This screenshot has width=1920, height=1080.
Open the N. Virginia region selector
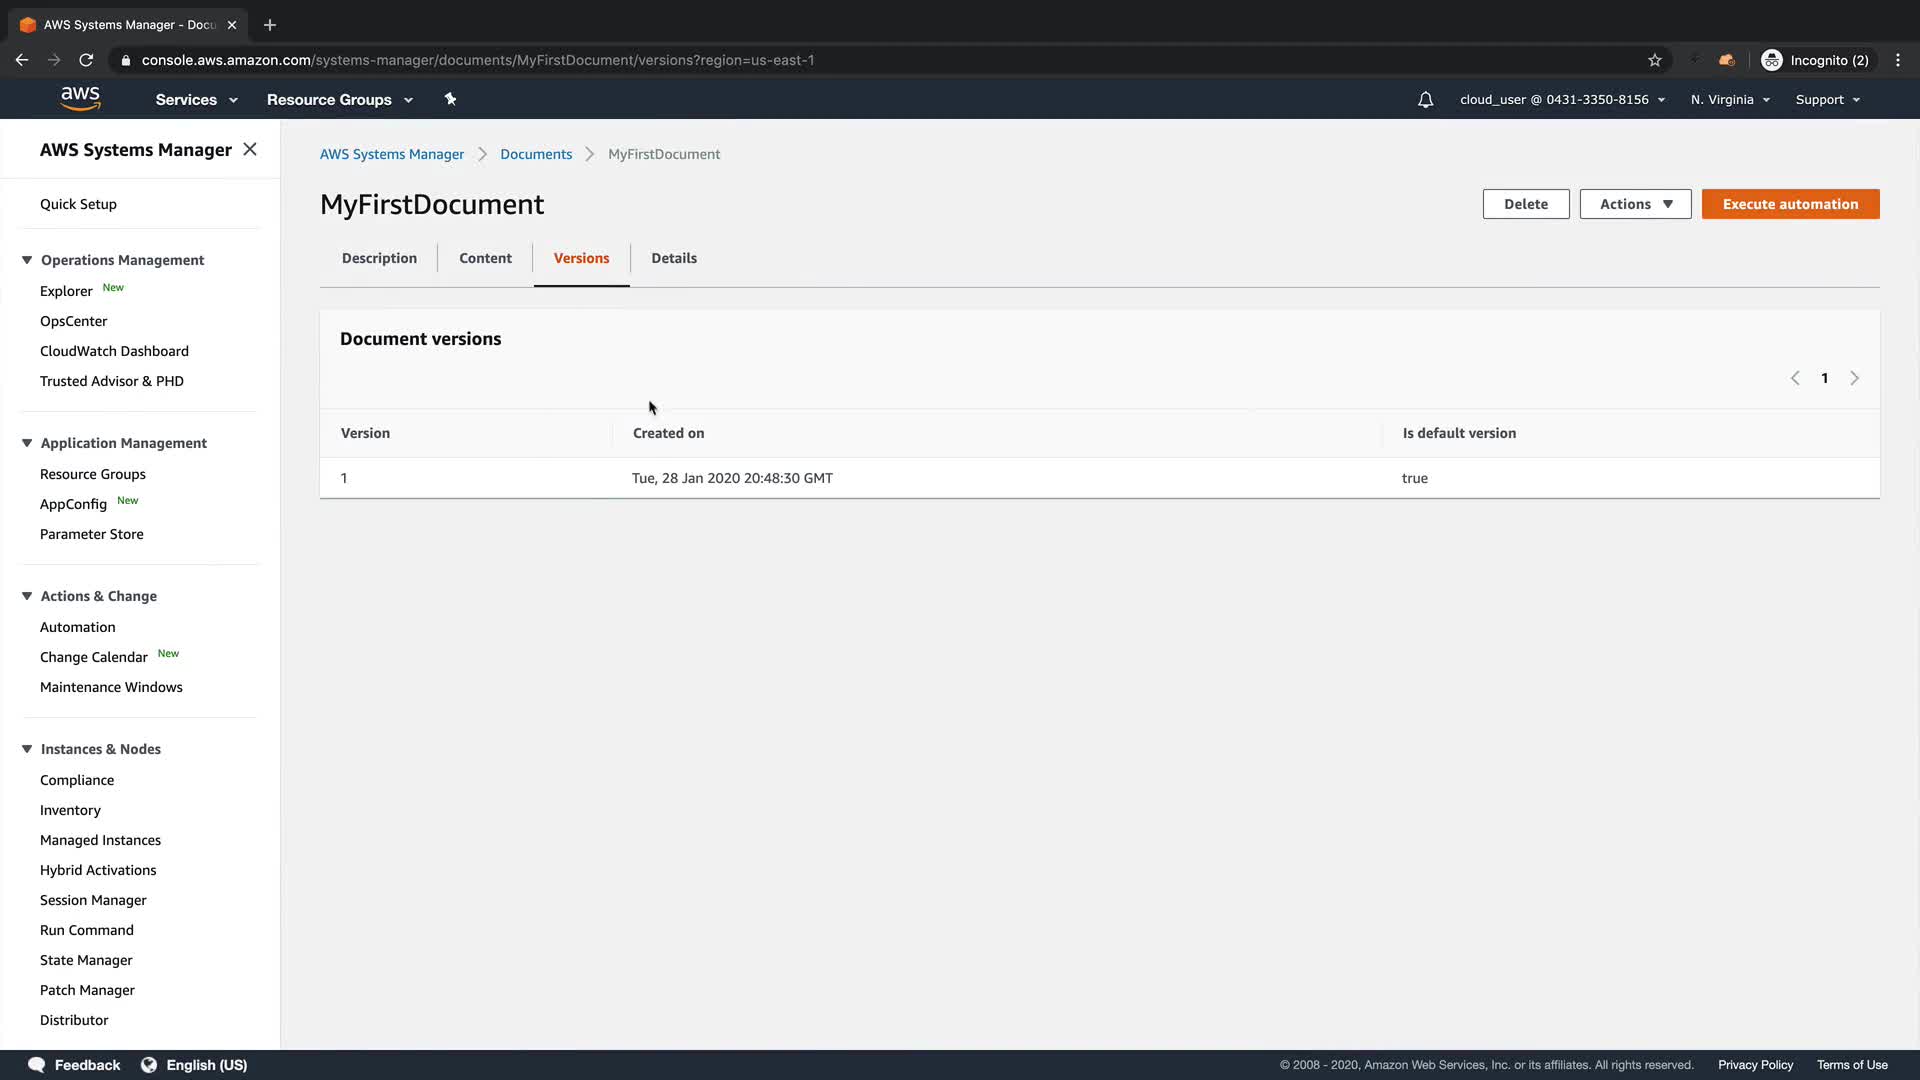(x=1730, y=100)
